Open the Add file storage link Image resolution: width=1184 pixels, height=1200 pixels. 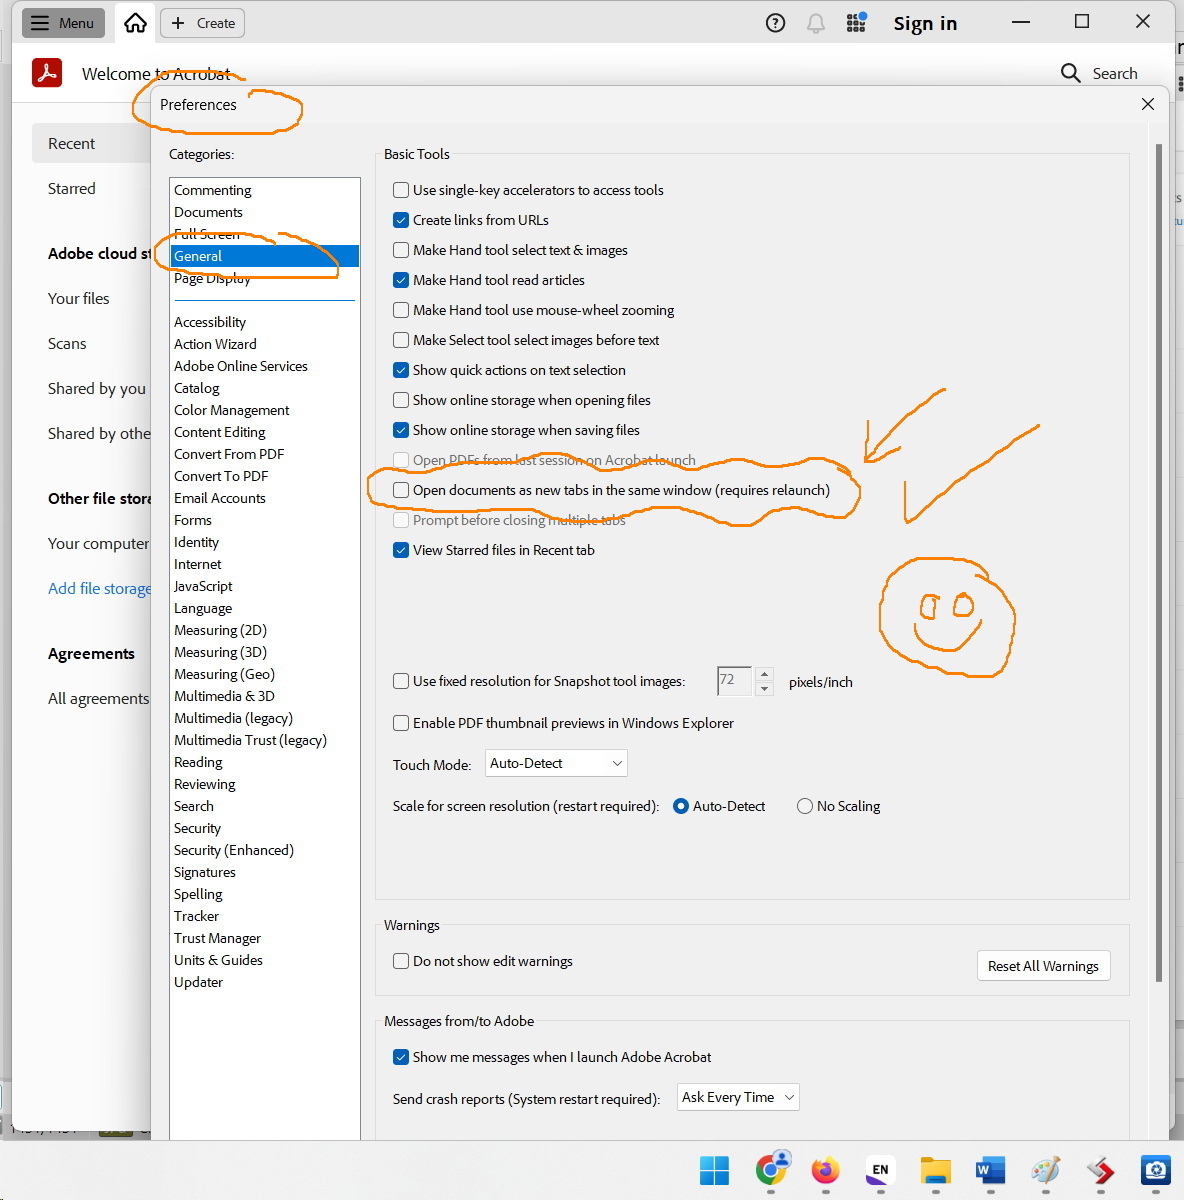[x=98, y=588]
